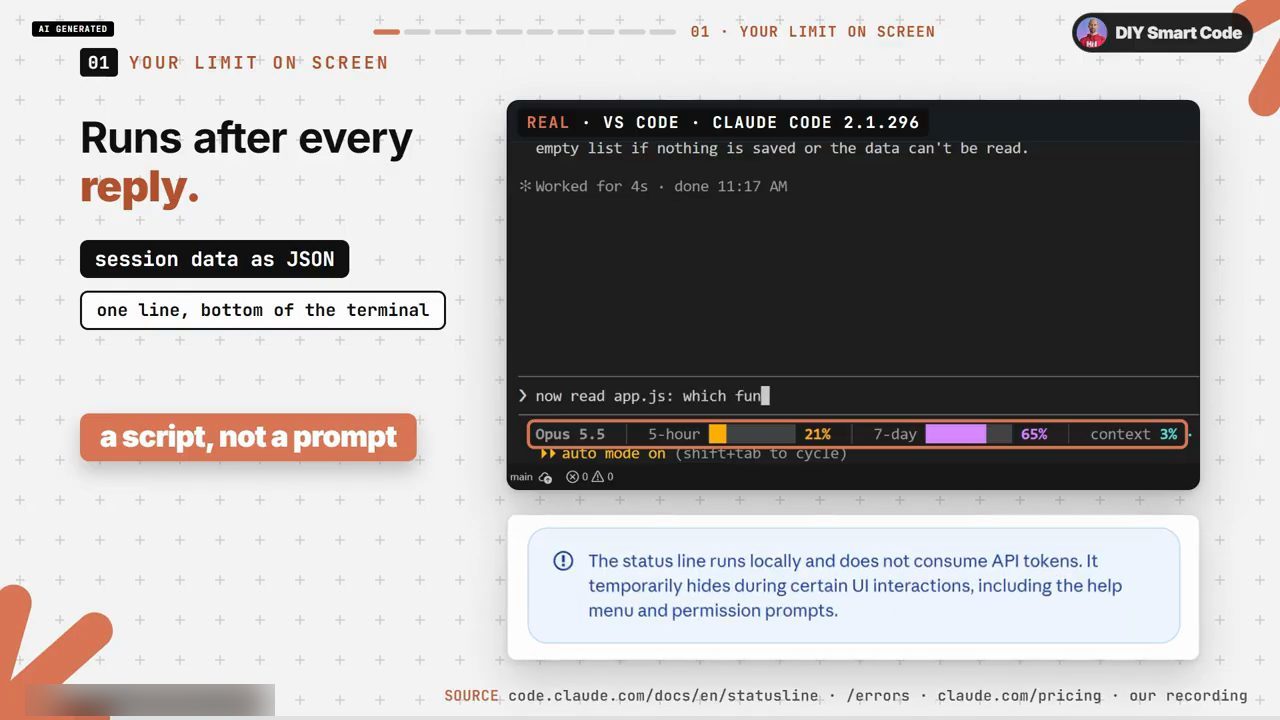Click the 'main' branch indicator
This screenshot has height=720, width=1280.
pyautogui.click(x=521, y=477)
